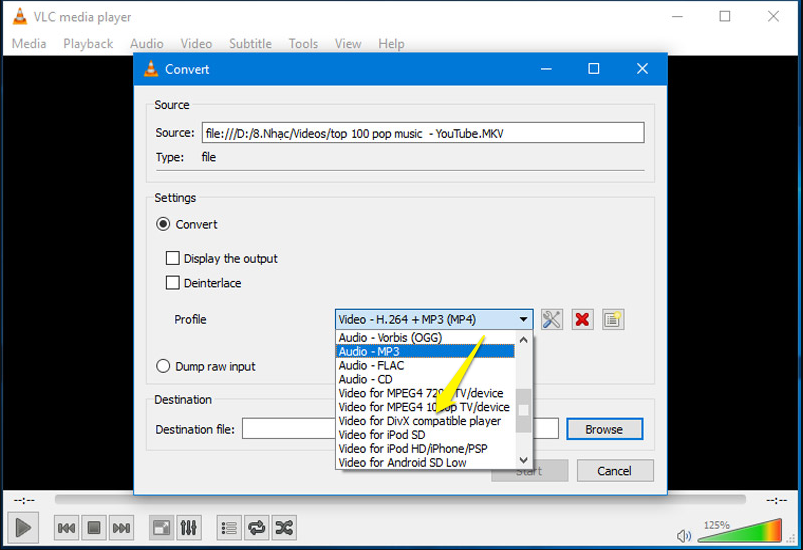The image size is (803, 550).
Task: Click the Destination file input field
Action: pos(400,429)
